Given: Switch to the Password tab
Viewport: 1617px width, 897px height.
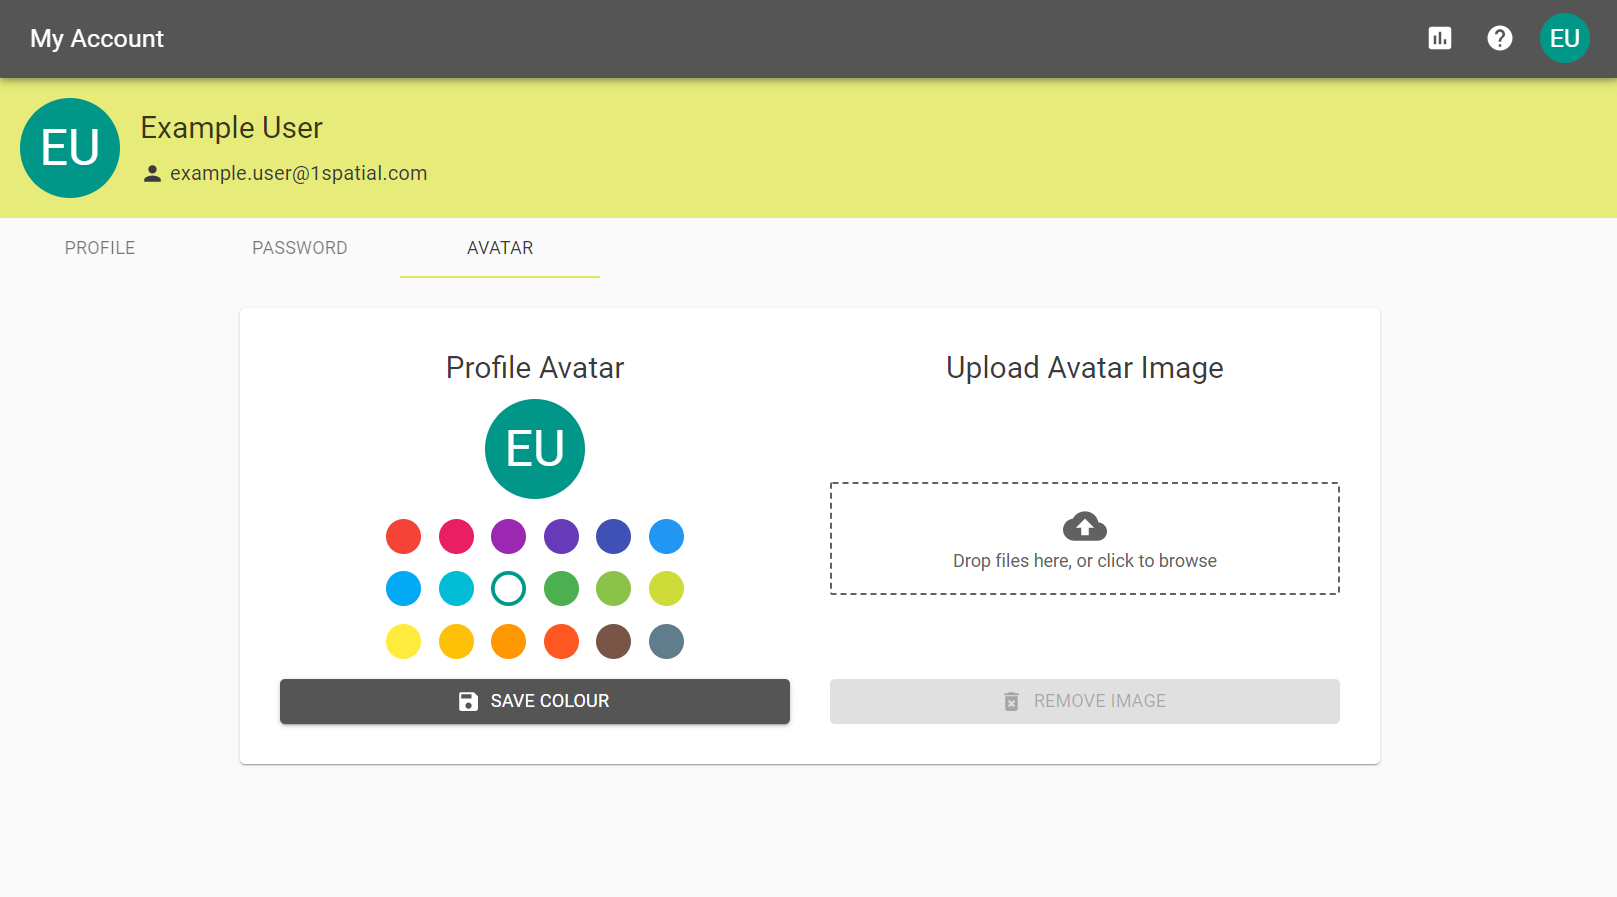Looking at the screenshot, I should (300, 248).
